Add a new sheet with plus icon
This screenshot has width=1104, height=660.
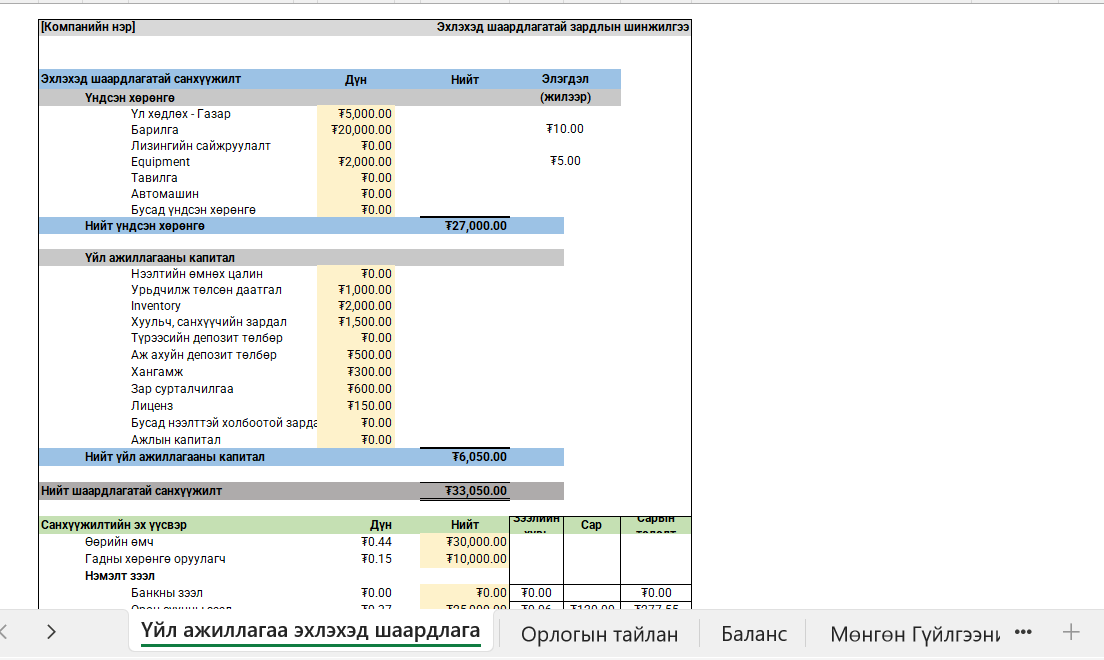pos(1071,632)
